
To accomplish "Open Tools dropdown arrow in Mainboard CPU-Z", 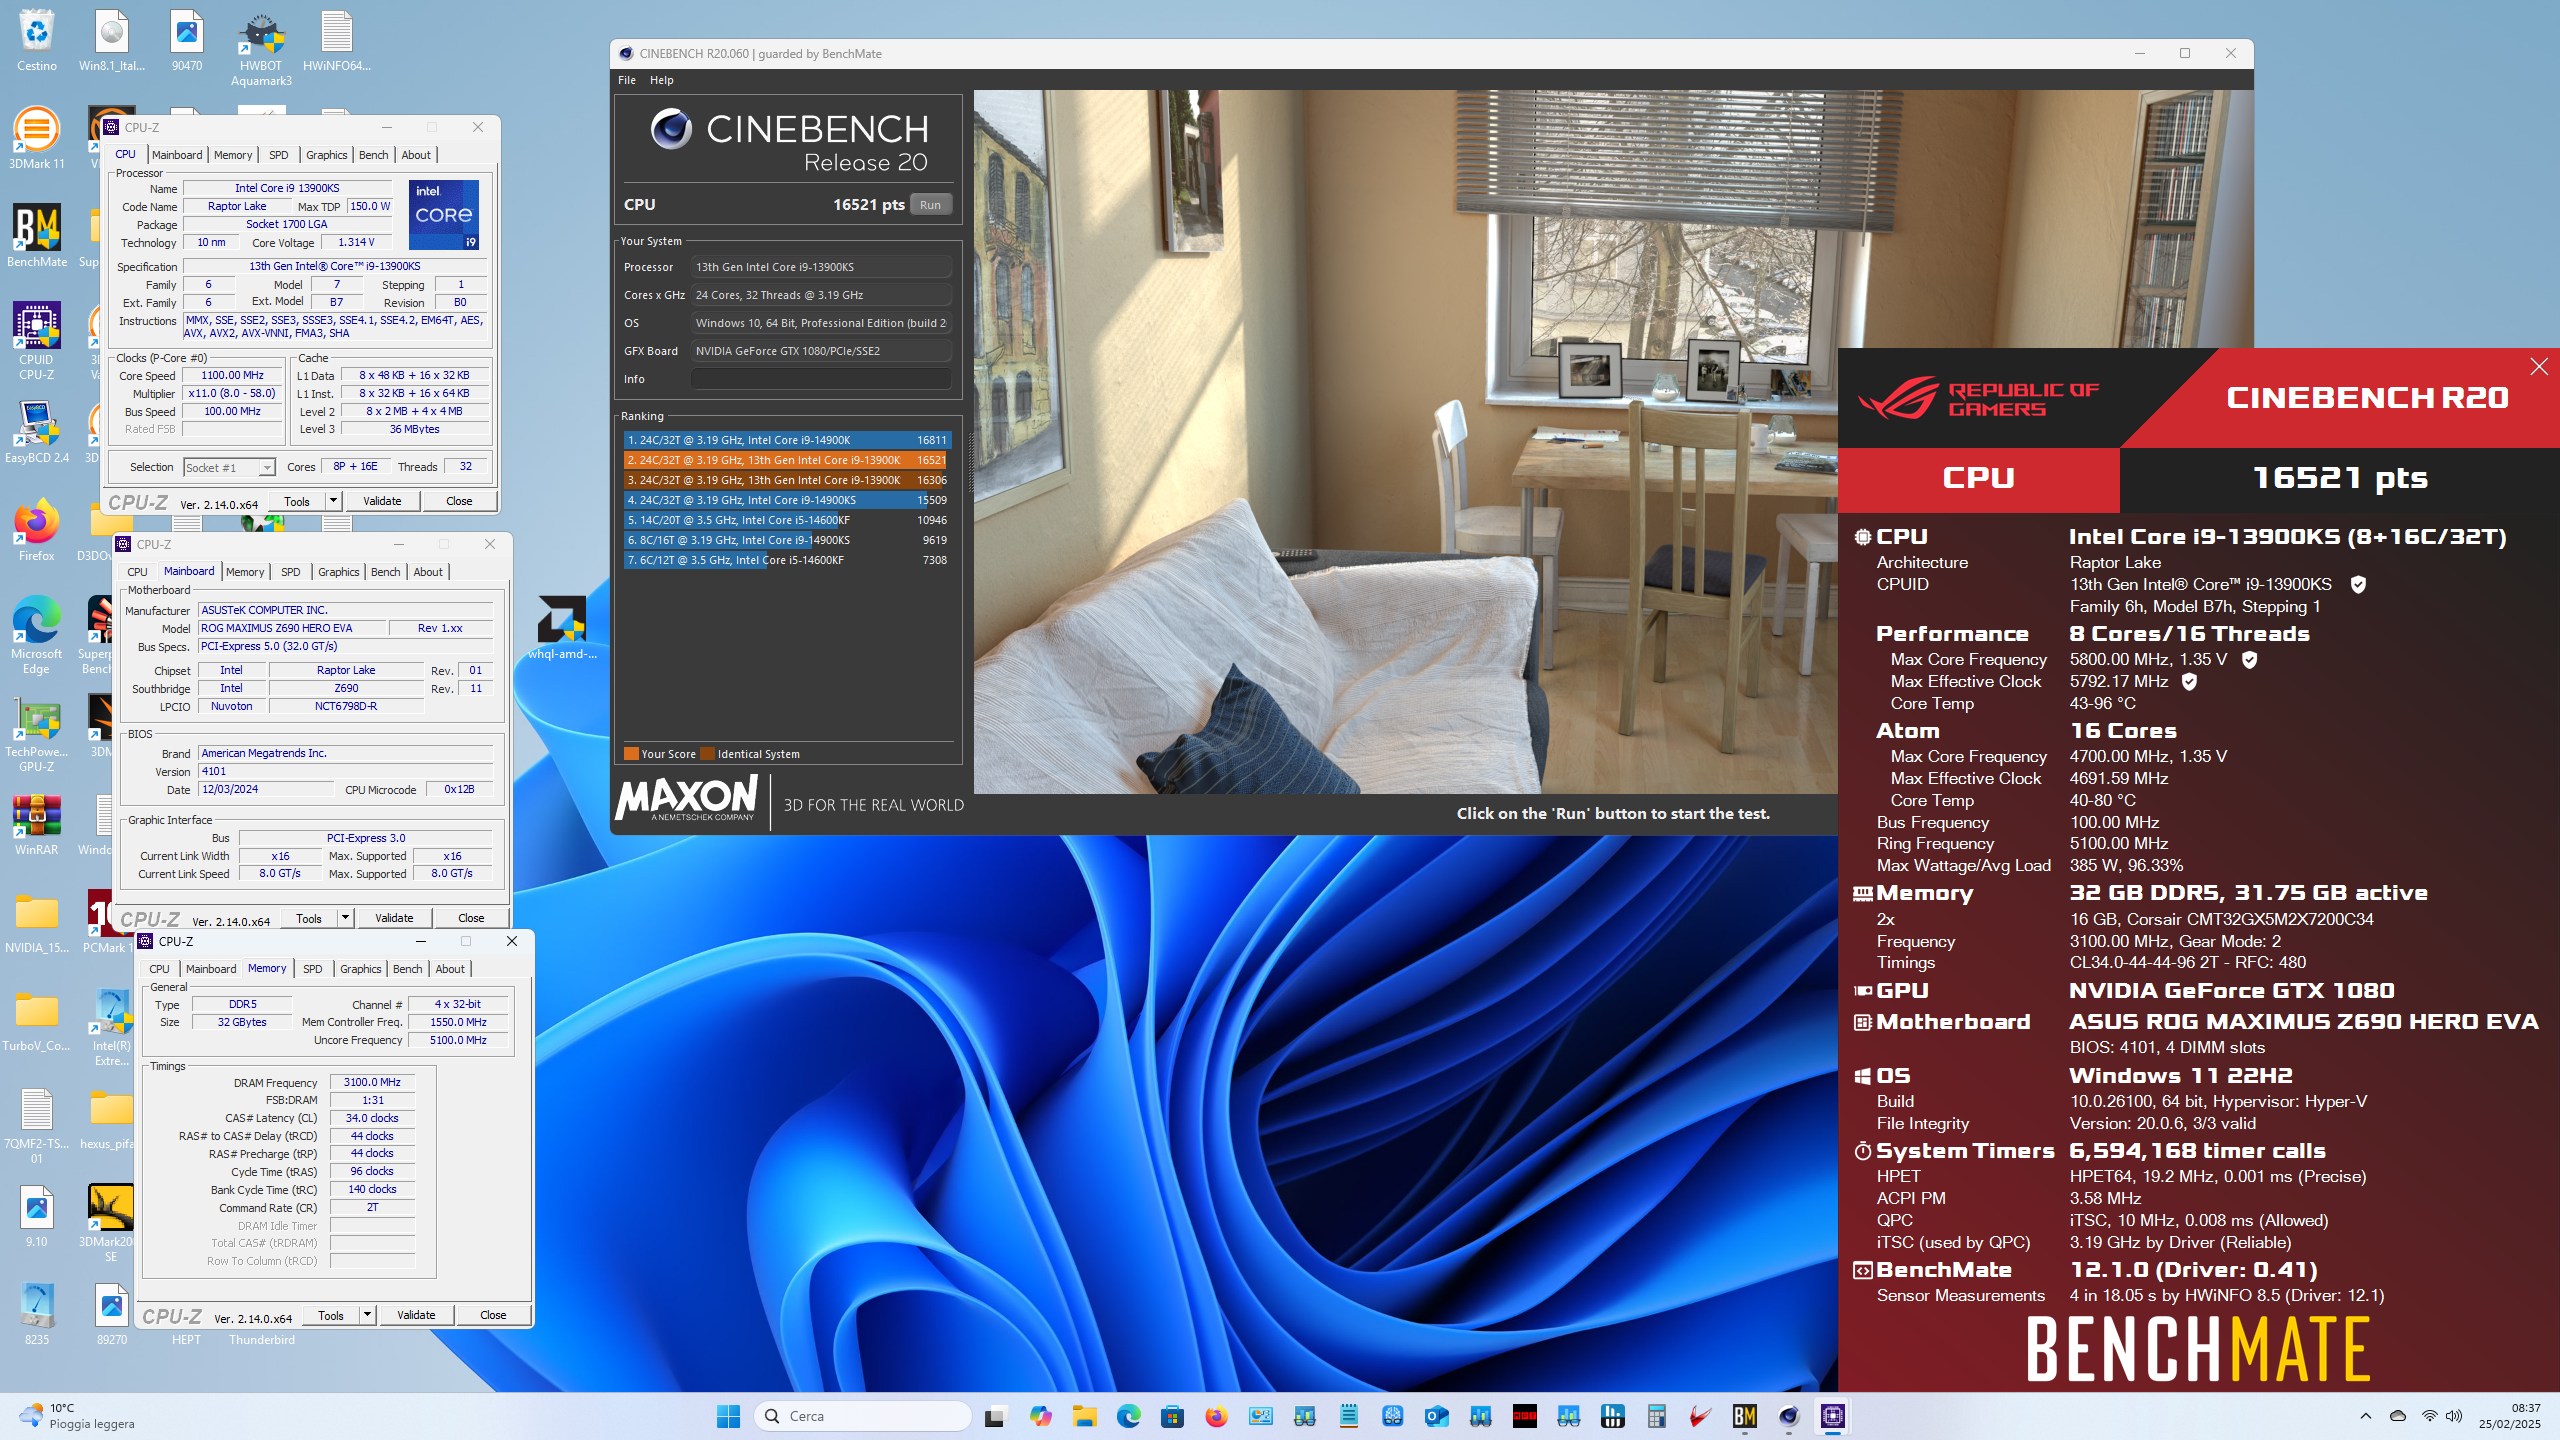I will click(345, 918).
